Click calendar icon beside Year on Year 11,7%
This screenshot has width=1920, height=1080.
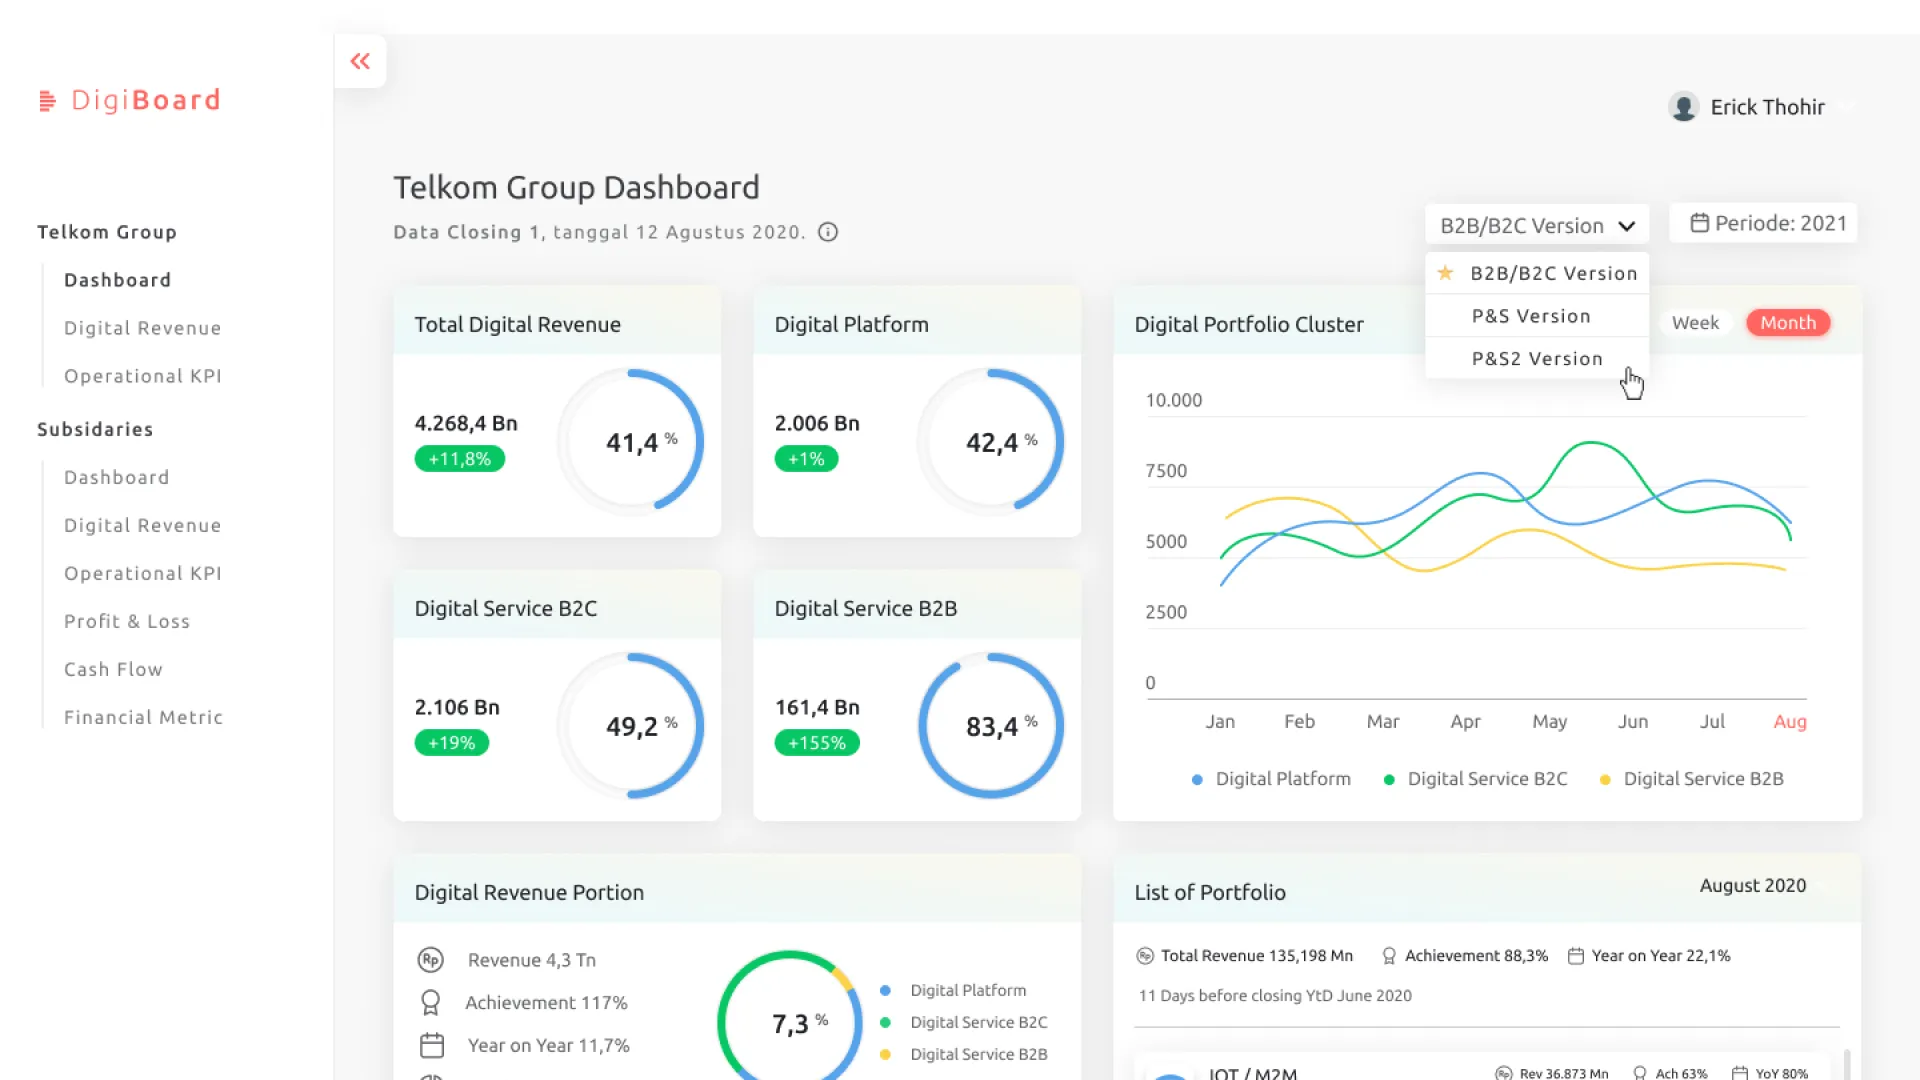(x=432, y=1045)
